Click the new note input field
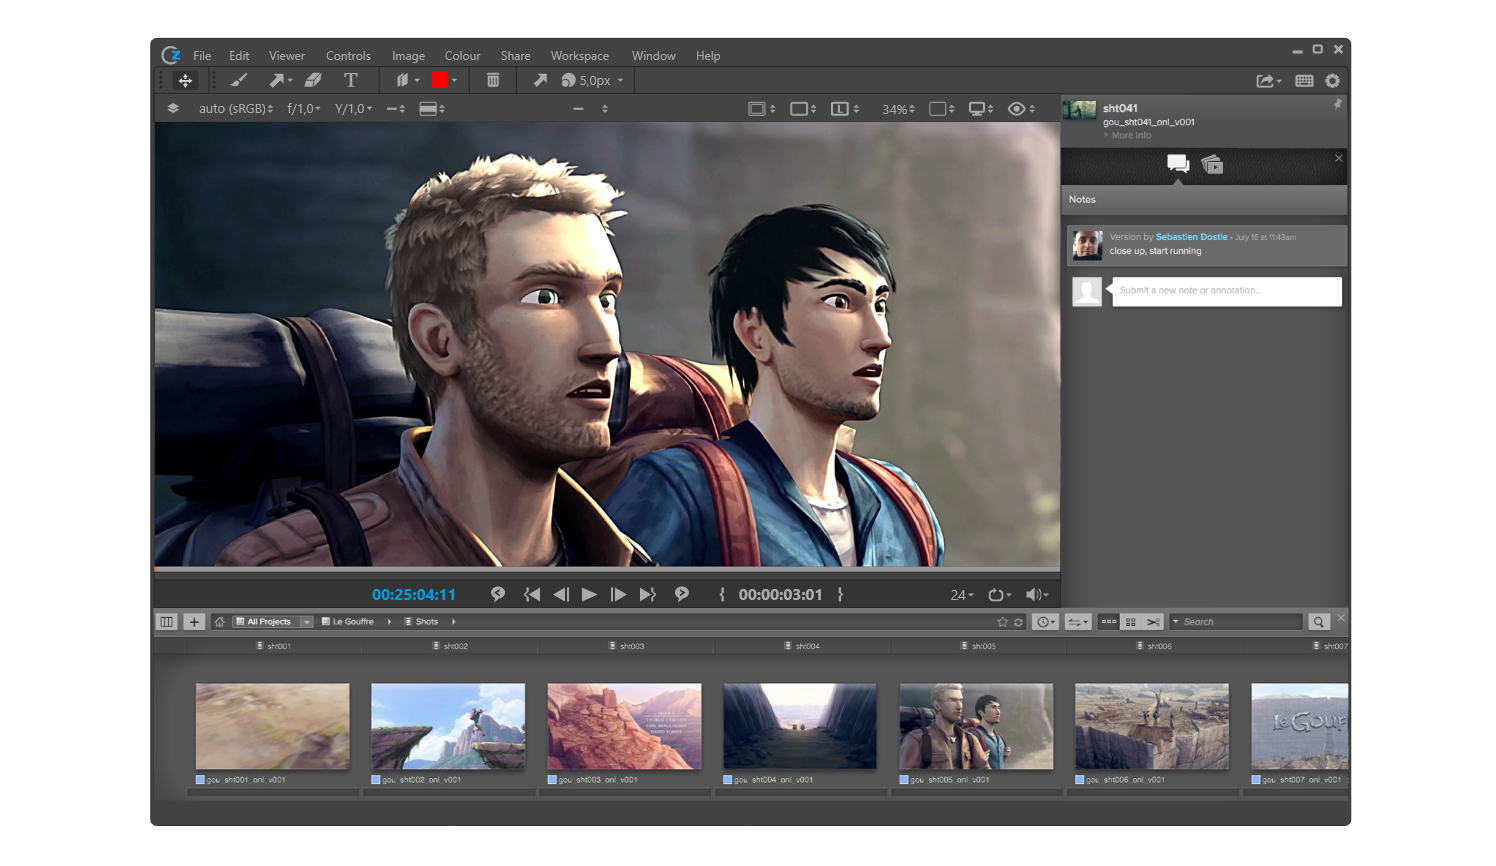The width and height of the screenshot is (1496, 866). (1227, 291)
